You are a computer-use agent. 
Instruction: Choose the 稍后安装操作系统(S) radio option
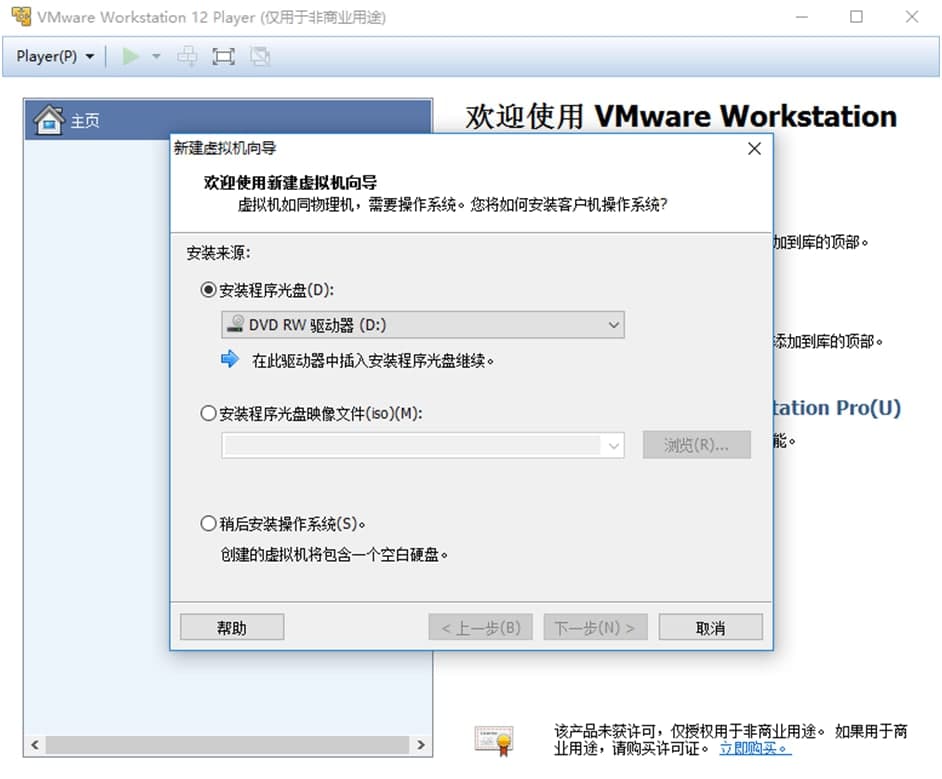pyautogui.click(x=208, y=523)
